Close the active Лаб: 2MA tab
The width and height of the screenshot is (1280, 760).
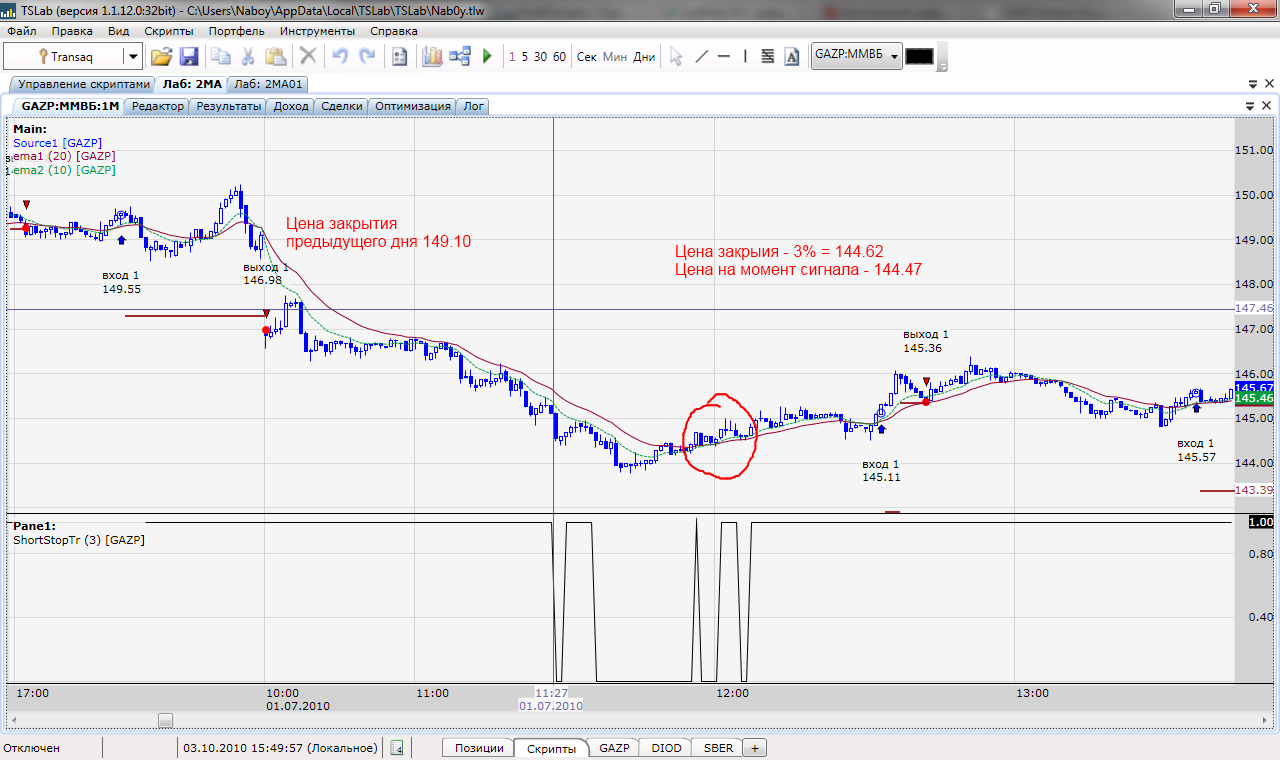coord(1267,84)
